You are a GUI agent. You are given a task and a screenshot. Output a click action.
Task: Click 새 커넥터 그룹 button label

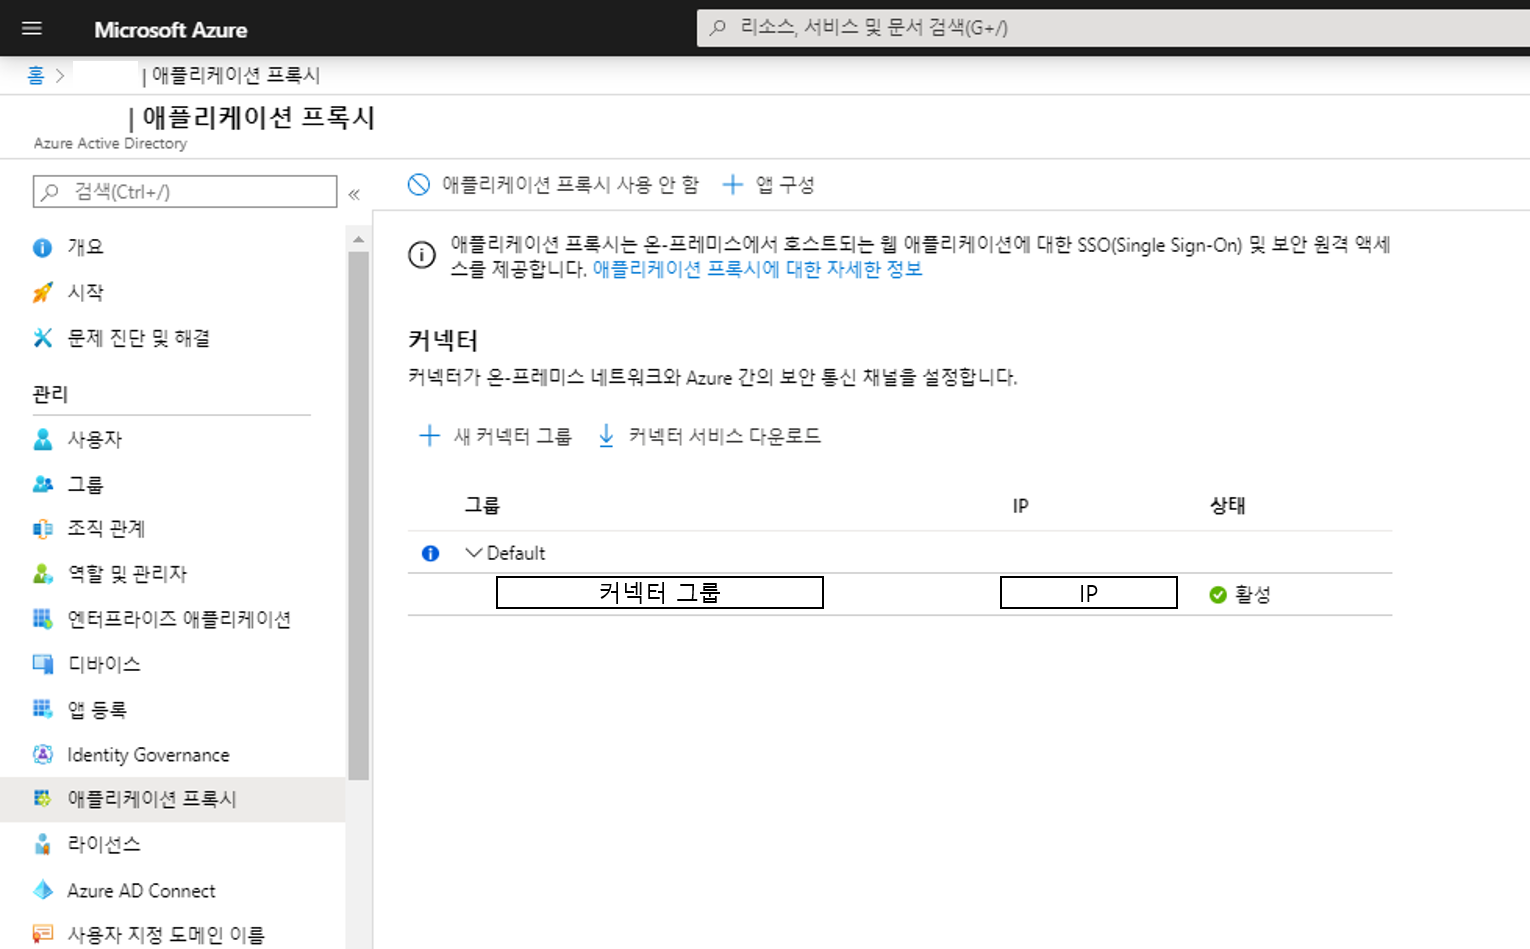(x=513, y=436)
